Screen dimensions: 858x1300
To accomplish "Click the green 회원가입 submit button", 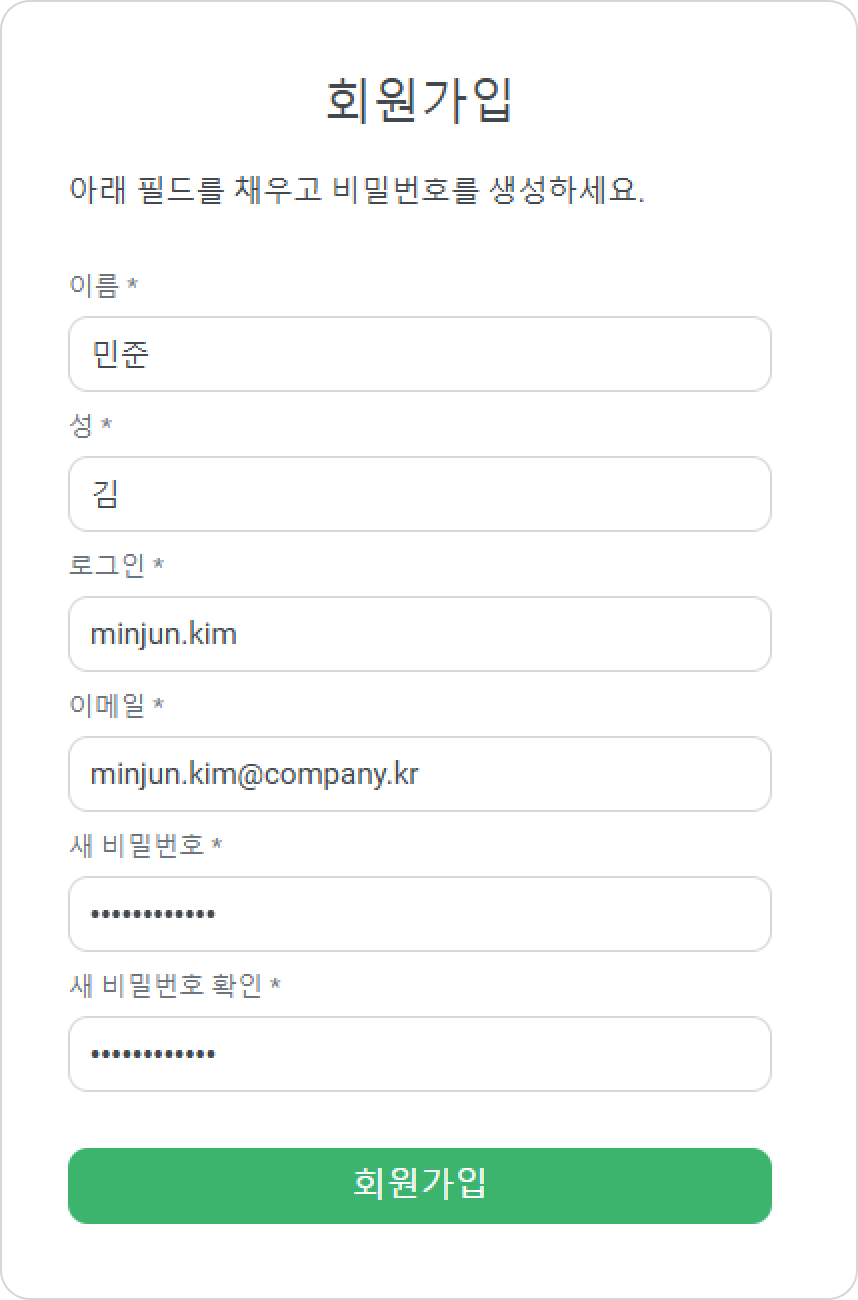I will tap(420, 1186).
